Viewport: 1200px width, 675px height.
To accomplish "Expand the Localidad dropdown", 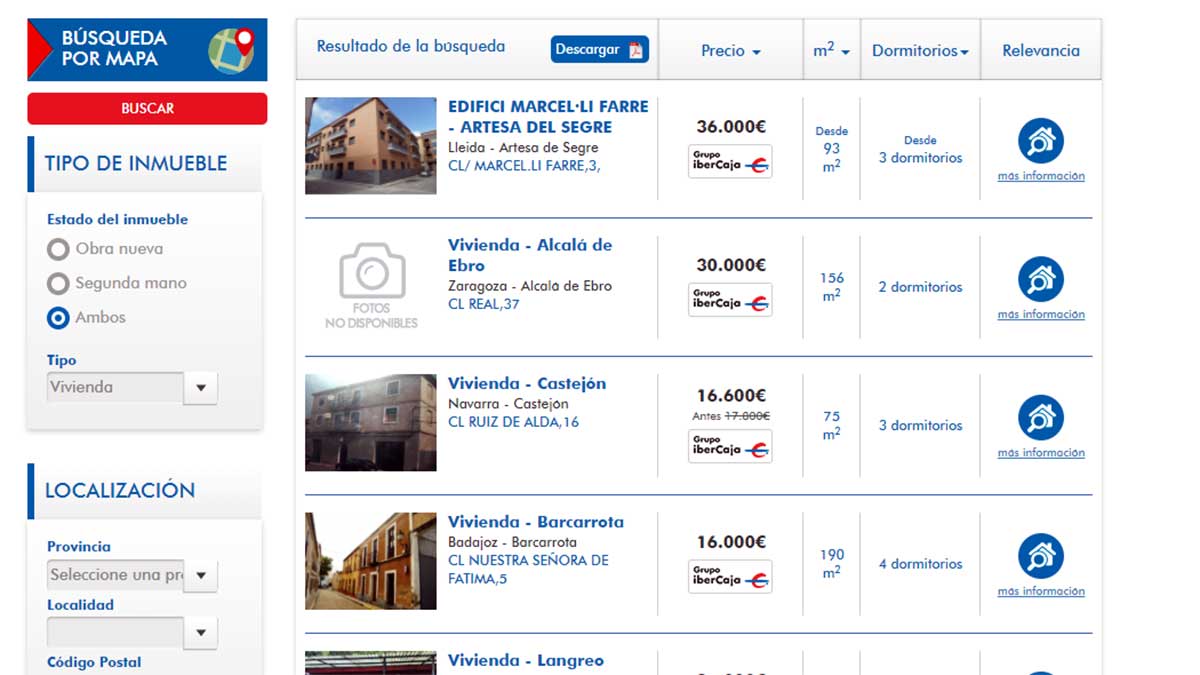I will click(x=200, y=632).
